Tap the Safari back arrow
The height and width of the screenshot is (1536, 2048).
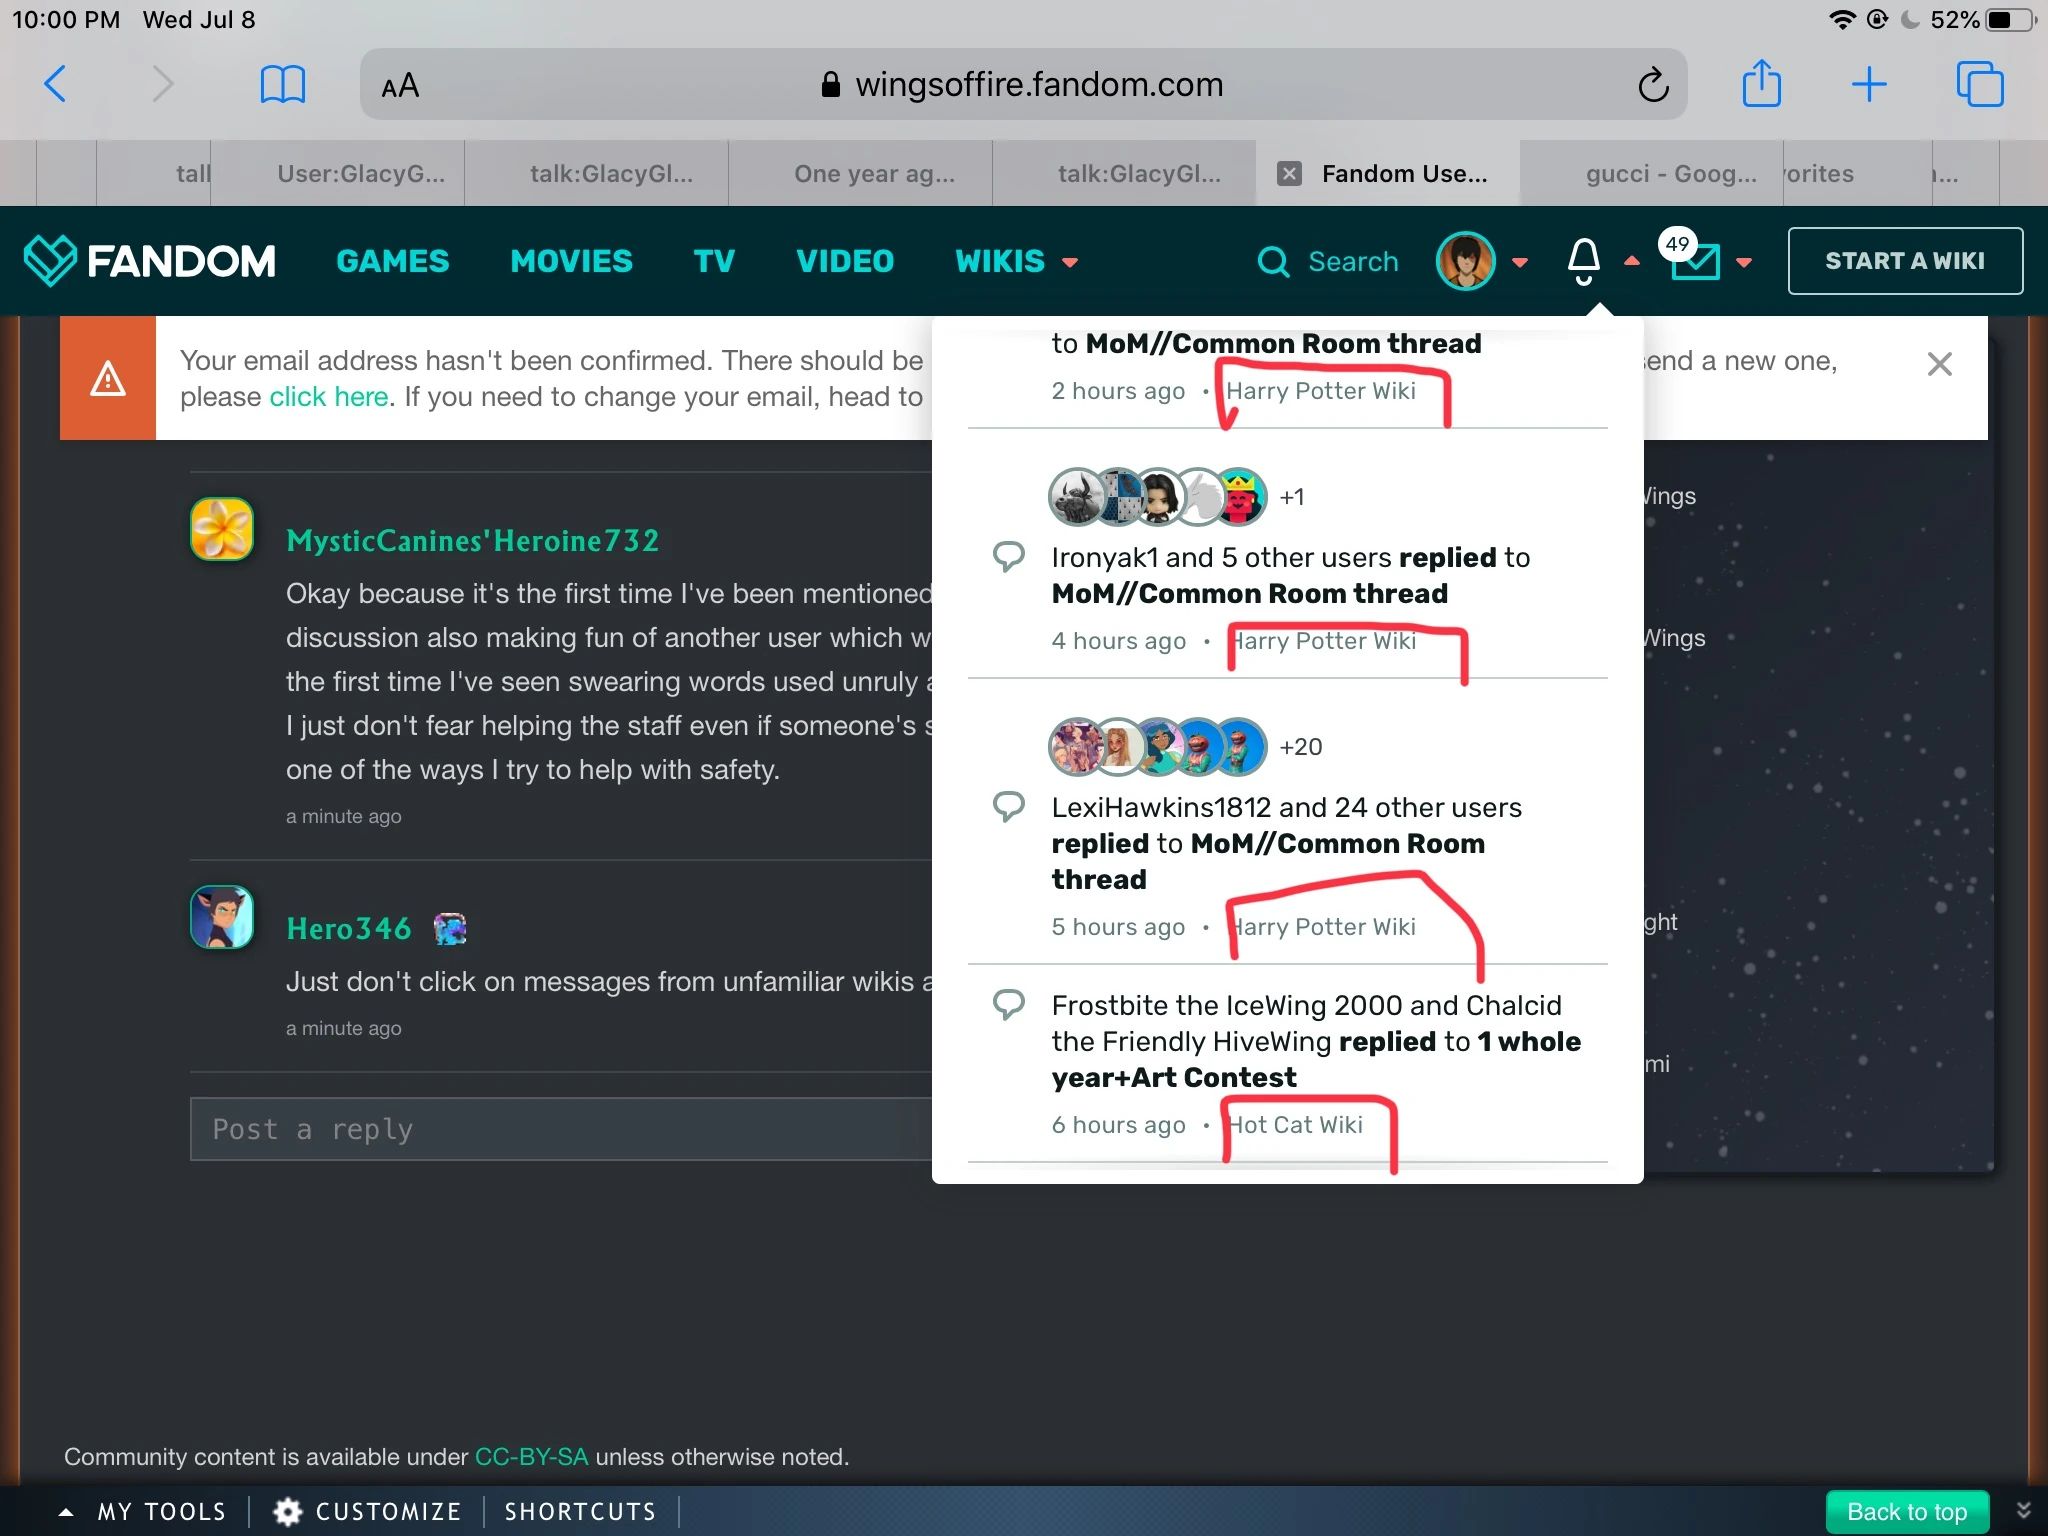tap(56, 84)
